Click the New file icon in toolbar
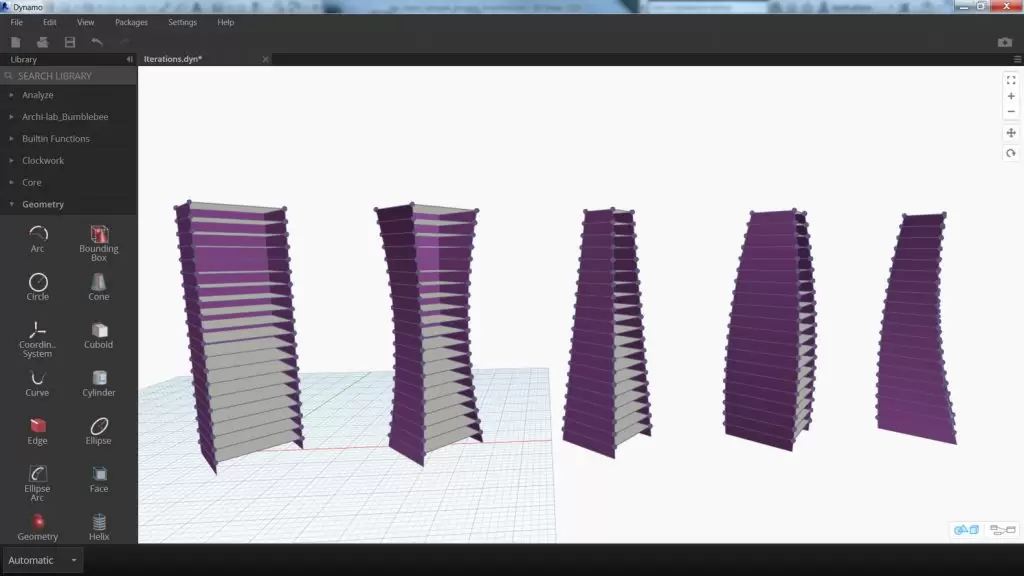This screenshot has height=576, width=1024. [x=16, y=42]
